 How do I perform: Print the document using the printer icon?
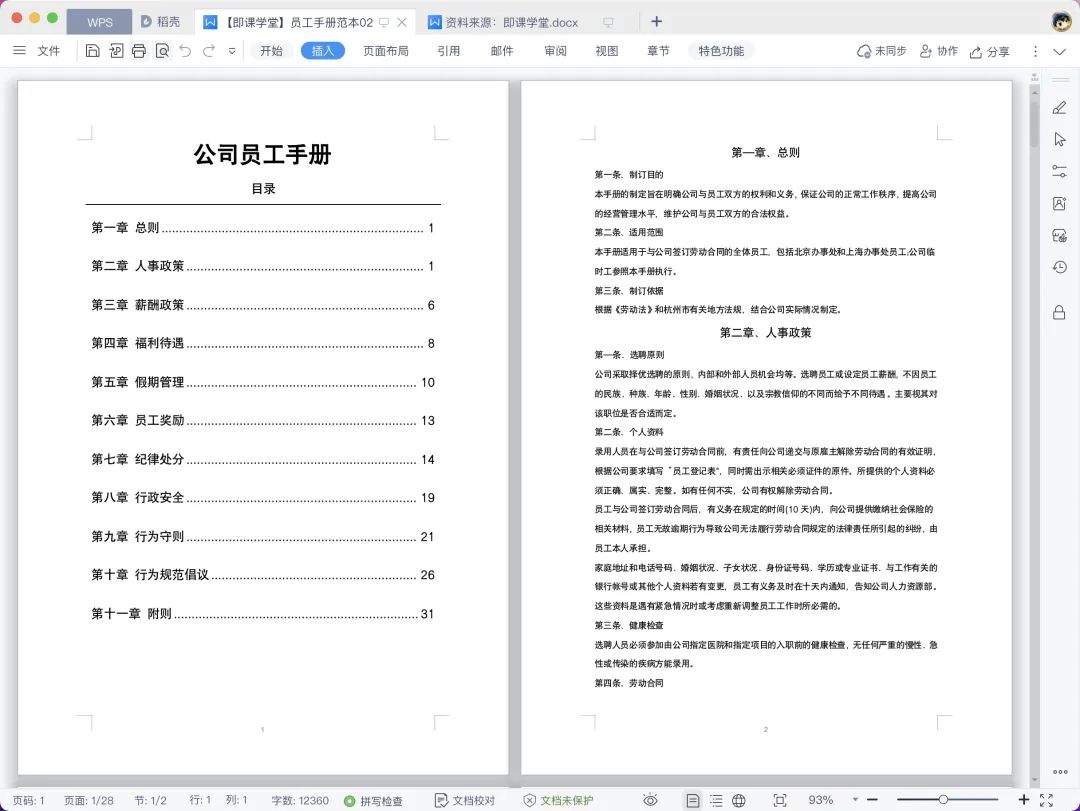click(138, 50)
